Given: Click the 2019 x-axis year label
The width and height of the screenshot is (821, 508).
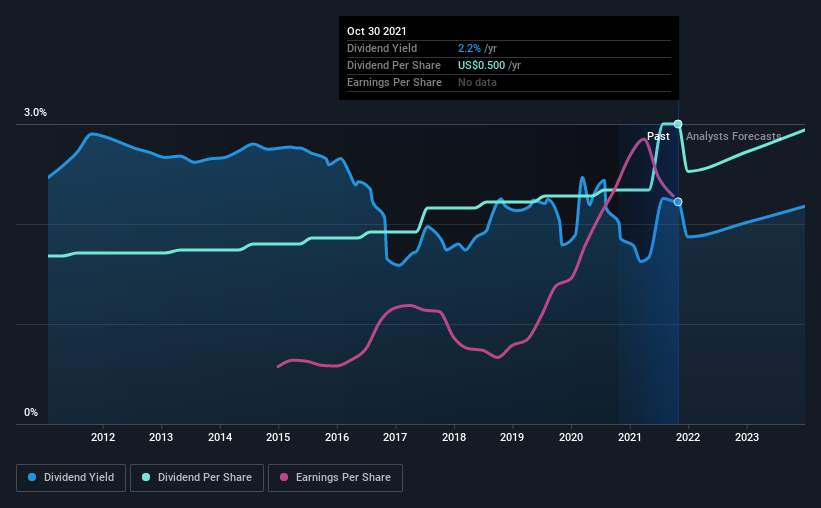Looking at the screenshot, I should click(512, 437).
